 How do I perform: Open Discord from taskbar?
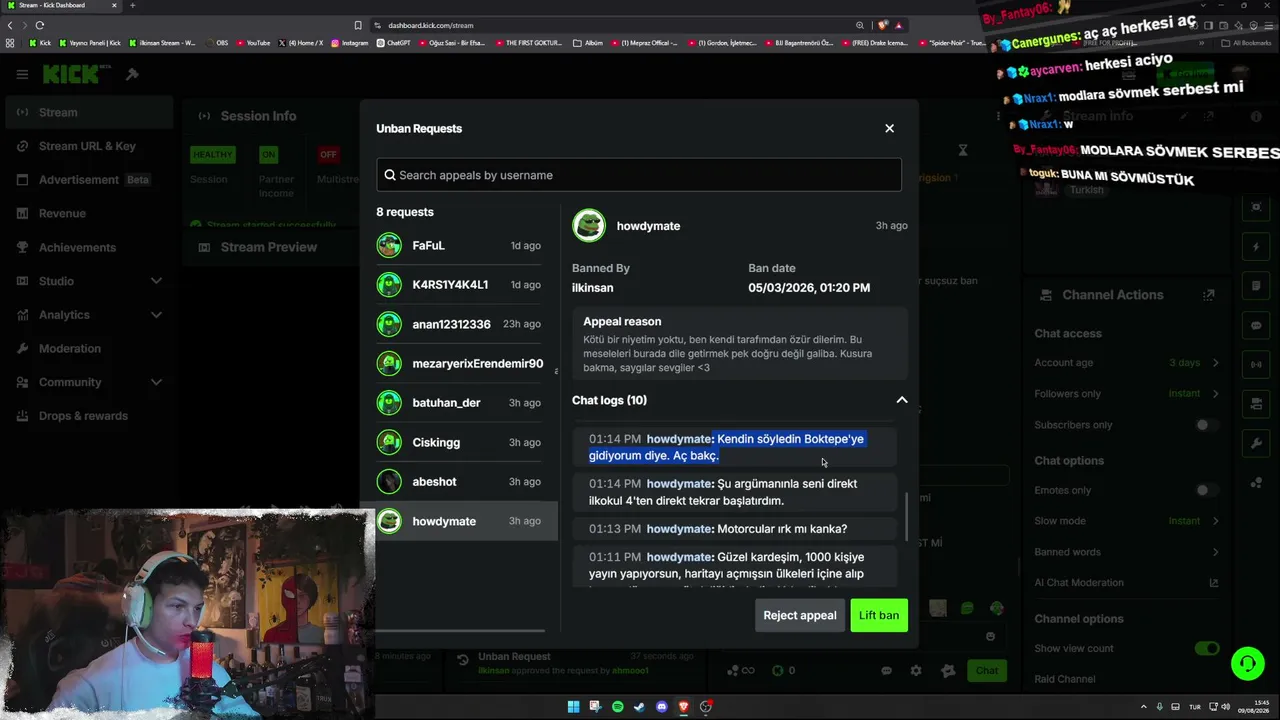661,707
